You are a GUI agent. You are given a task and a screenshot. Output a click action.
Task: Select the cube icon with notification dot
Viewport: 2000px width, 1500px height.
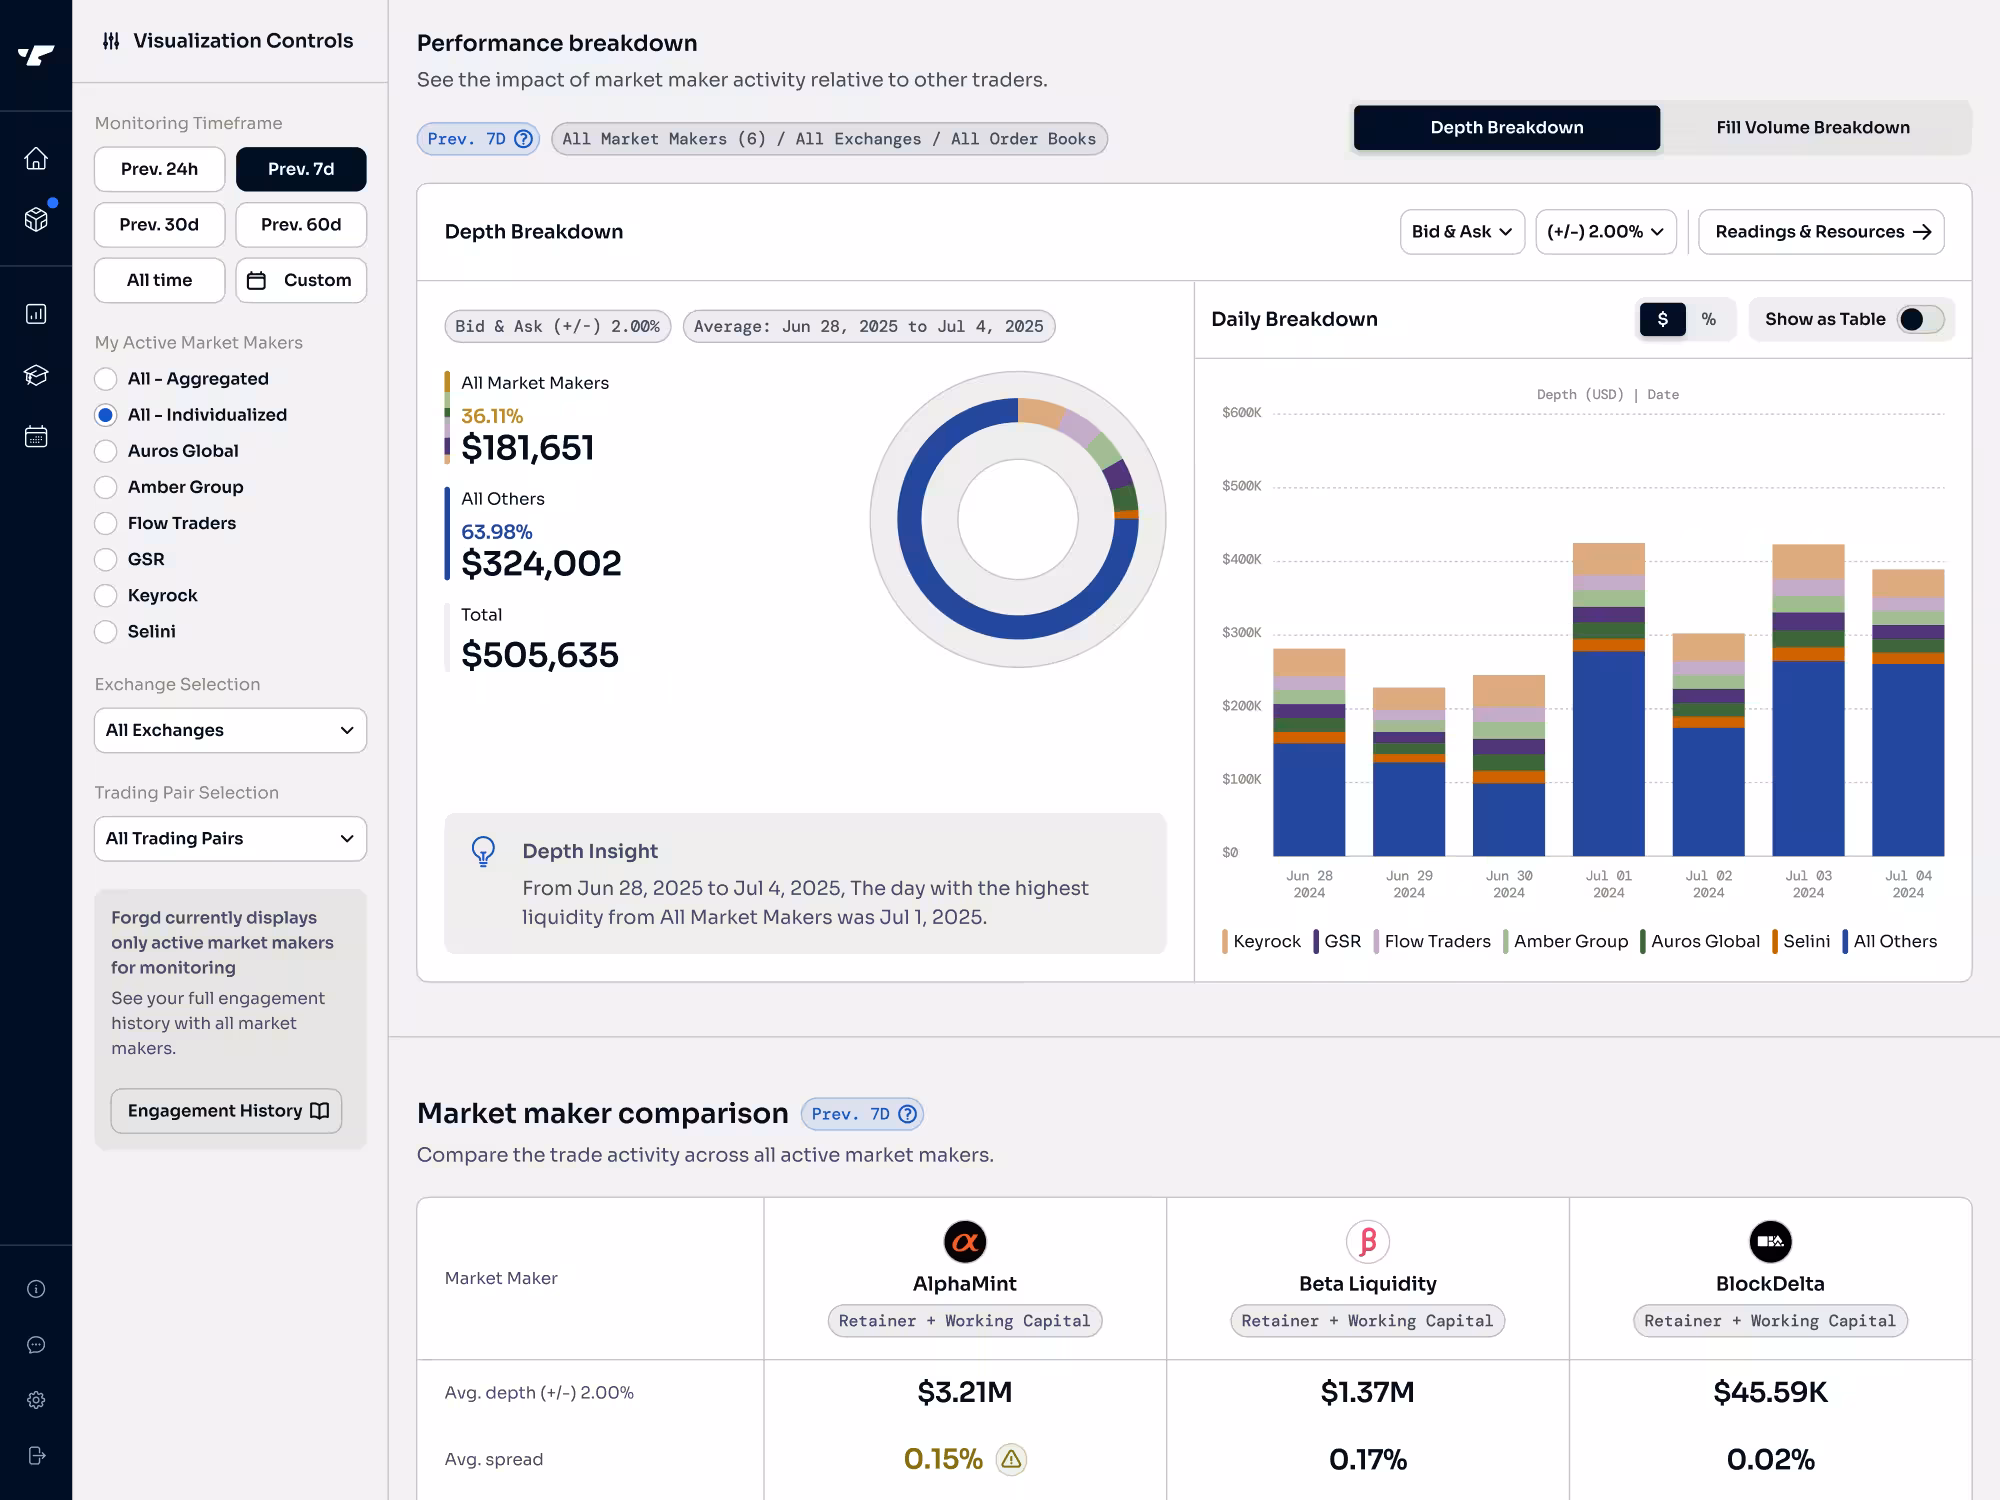pyautogui.click(x=36, y=220)
